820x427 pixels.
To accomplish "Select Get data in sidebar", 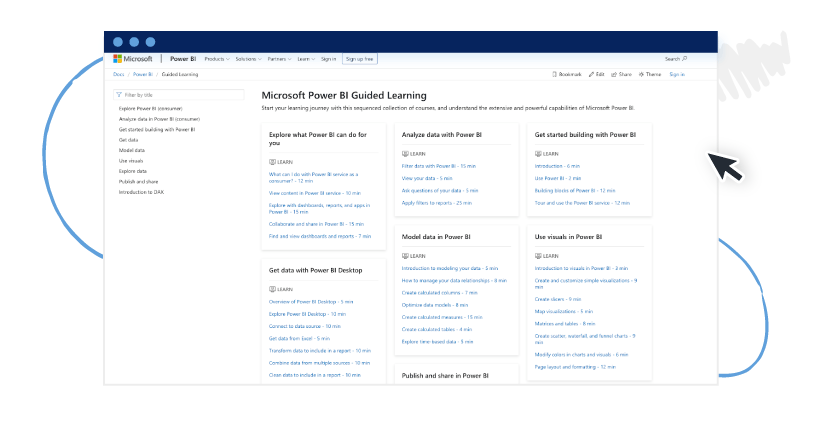I will 128,140.
